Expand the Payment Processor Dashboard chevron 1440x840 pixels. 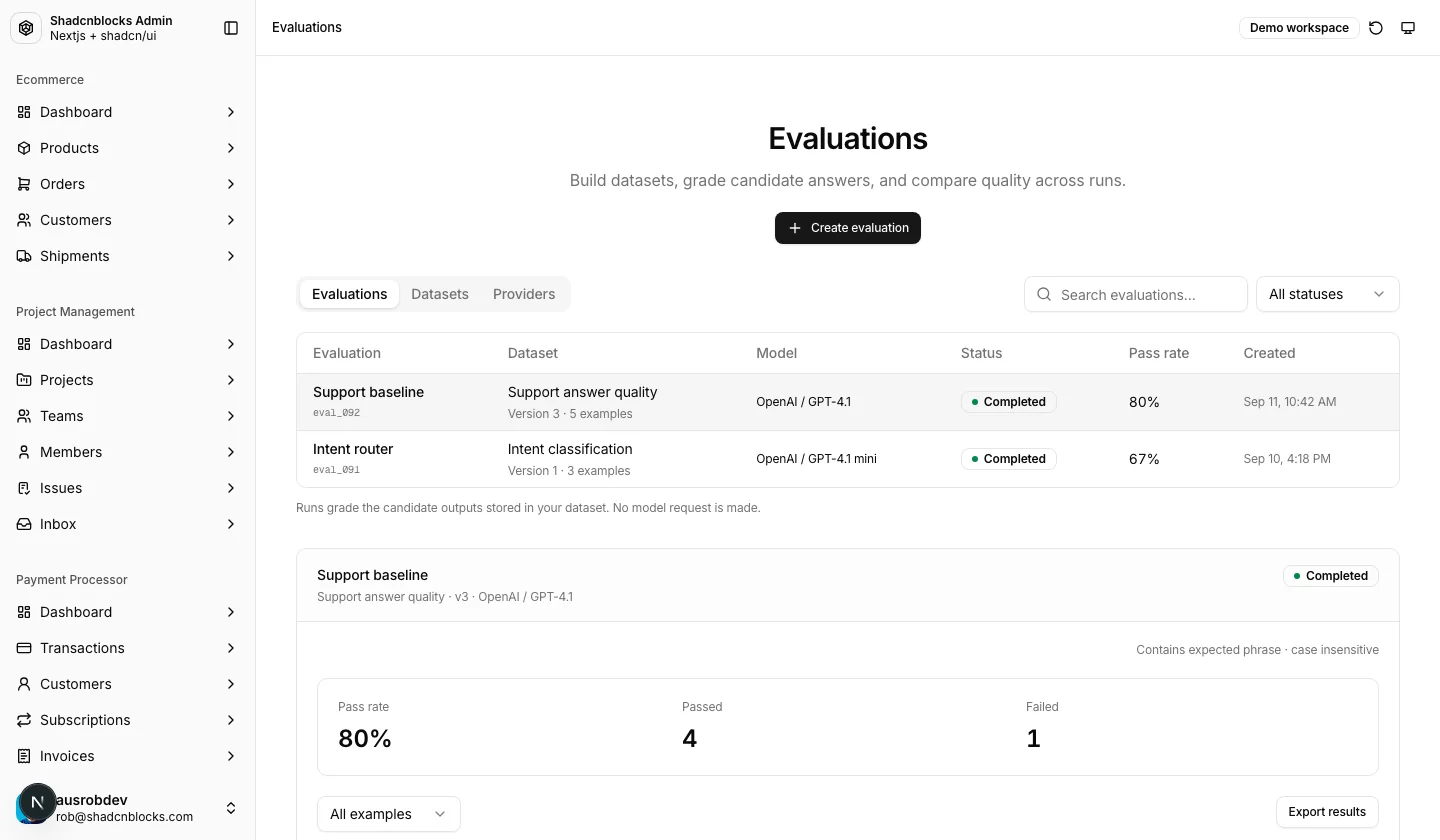pos(231,612)
